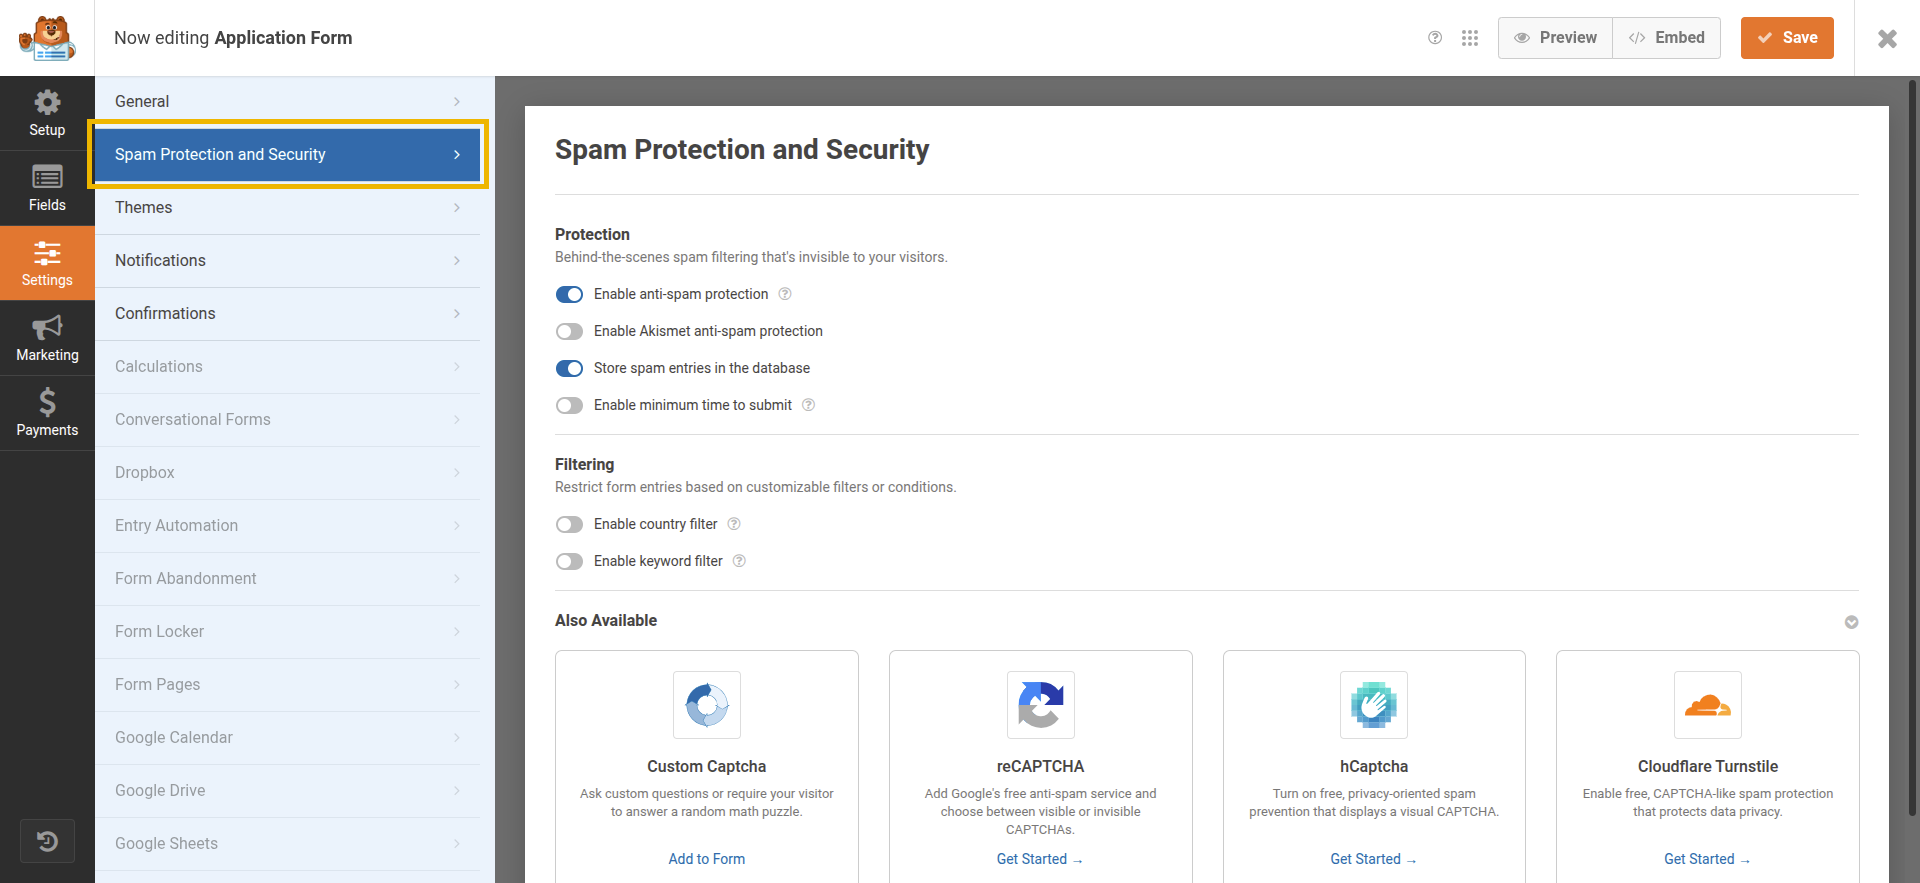Click the Cloudflare Turnstile card title

(x=1708, y=766)
